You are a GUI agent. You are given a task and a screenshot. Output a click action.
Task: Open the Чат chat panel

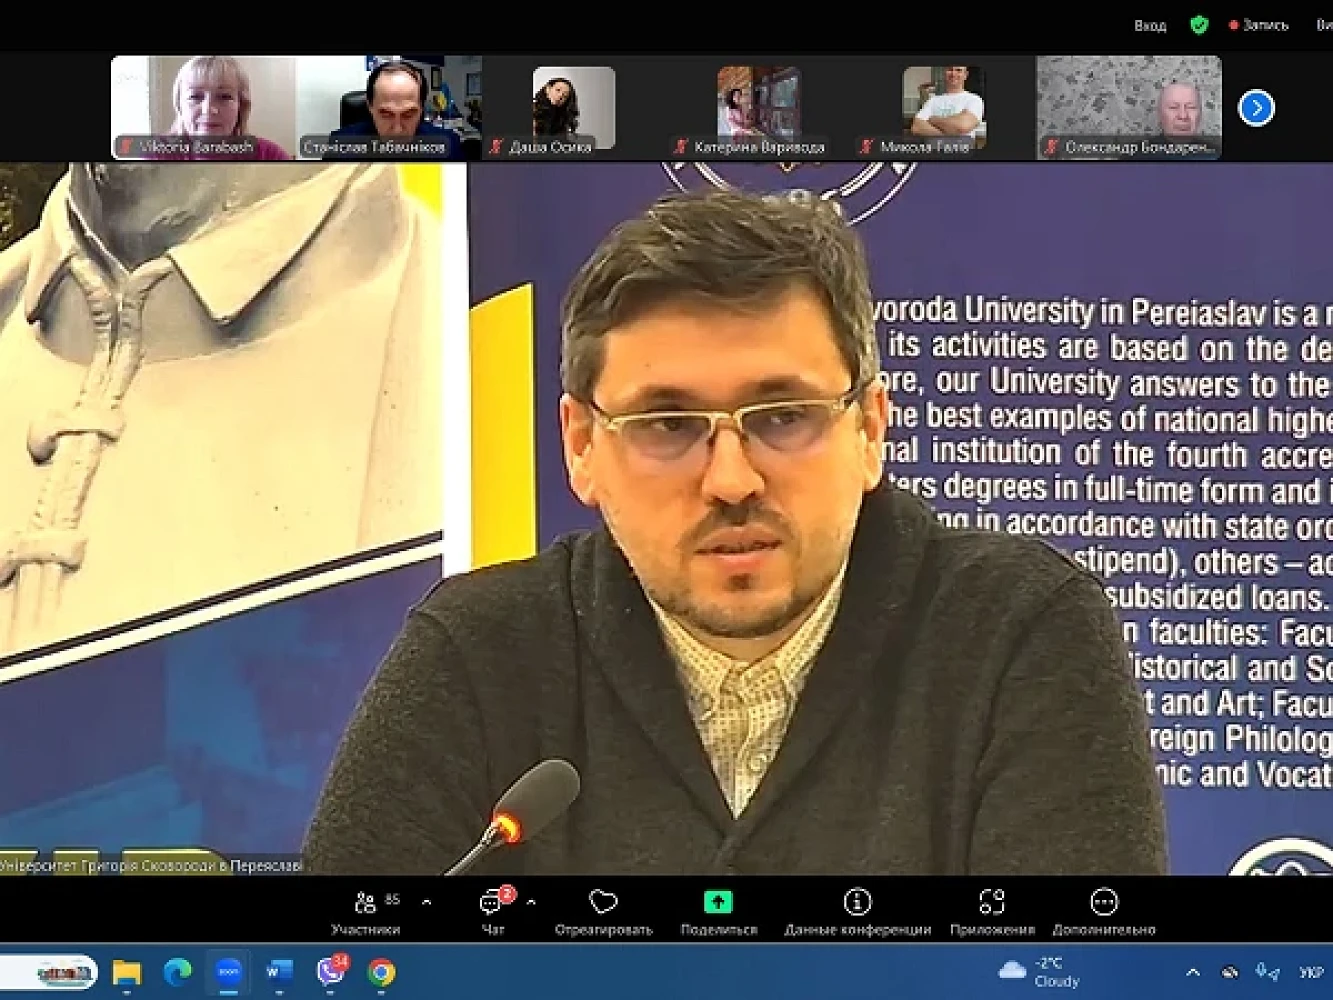[492, 904]
